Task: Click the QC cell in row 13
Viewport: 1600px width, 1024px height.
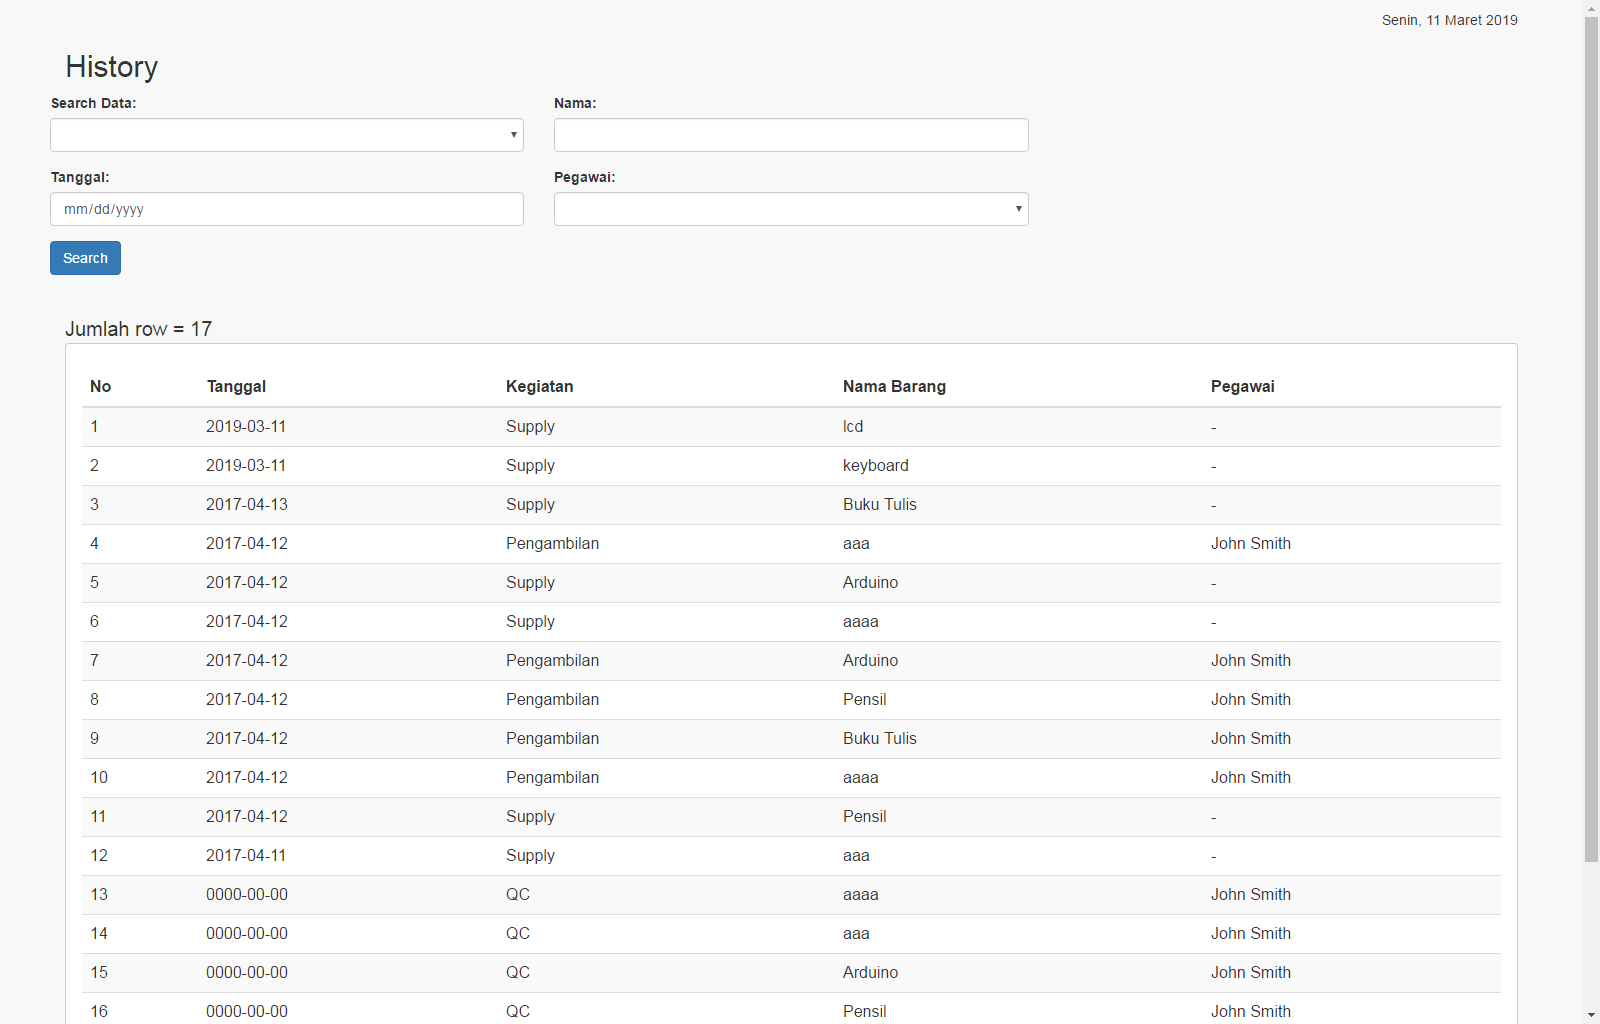Action: (517, 895)
